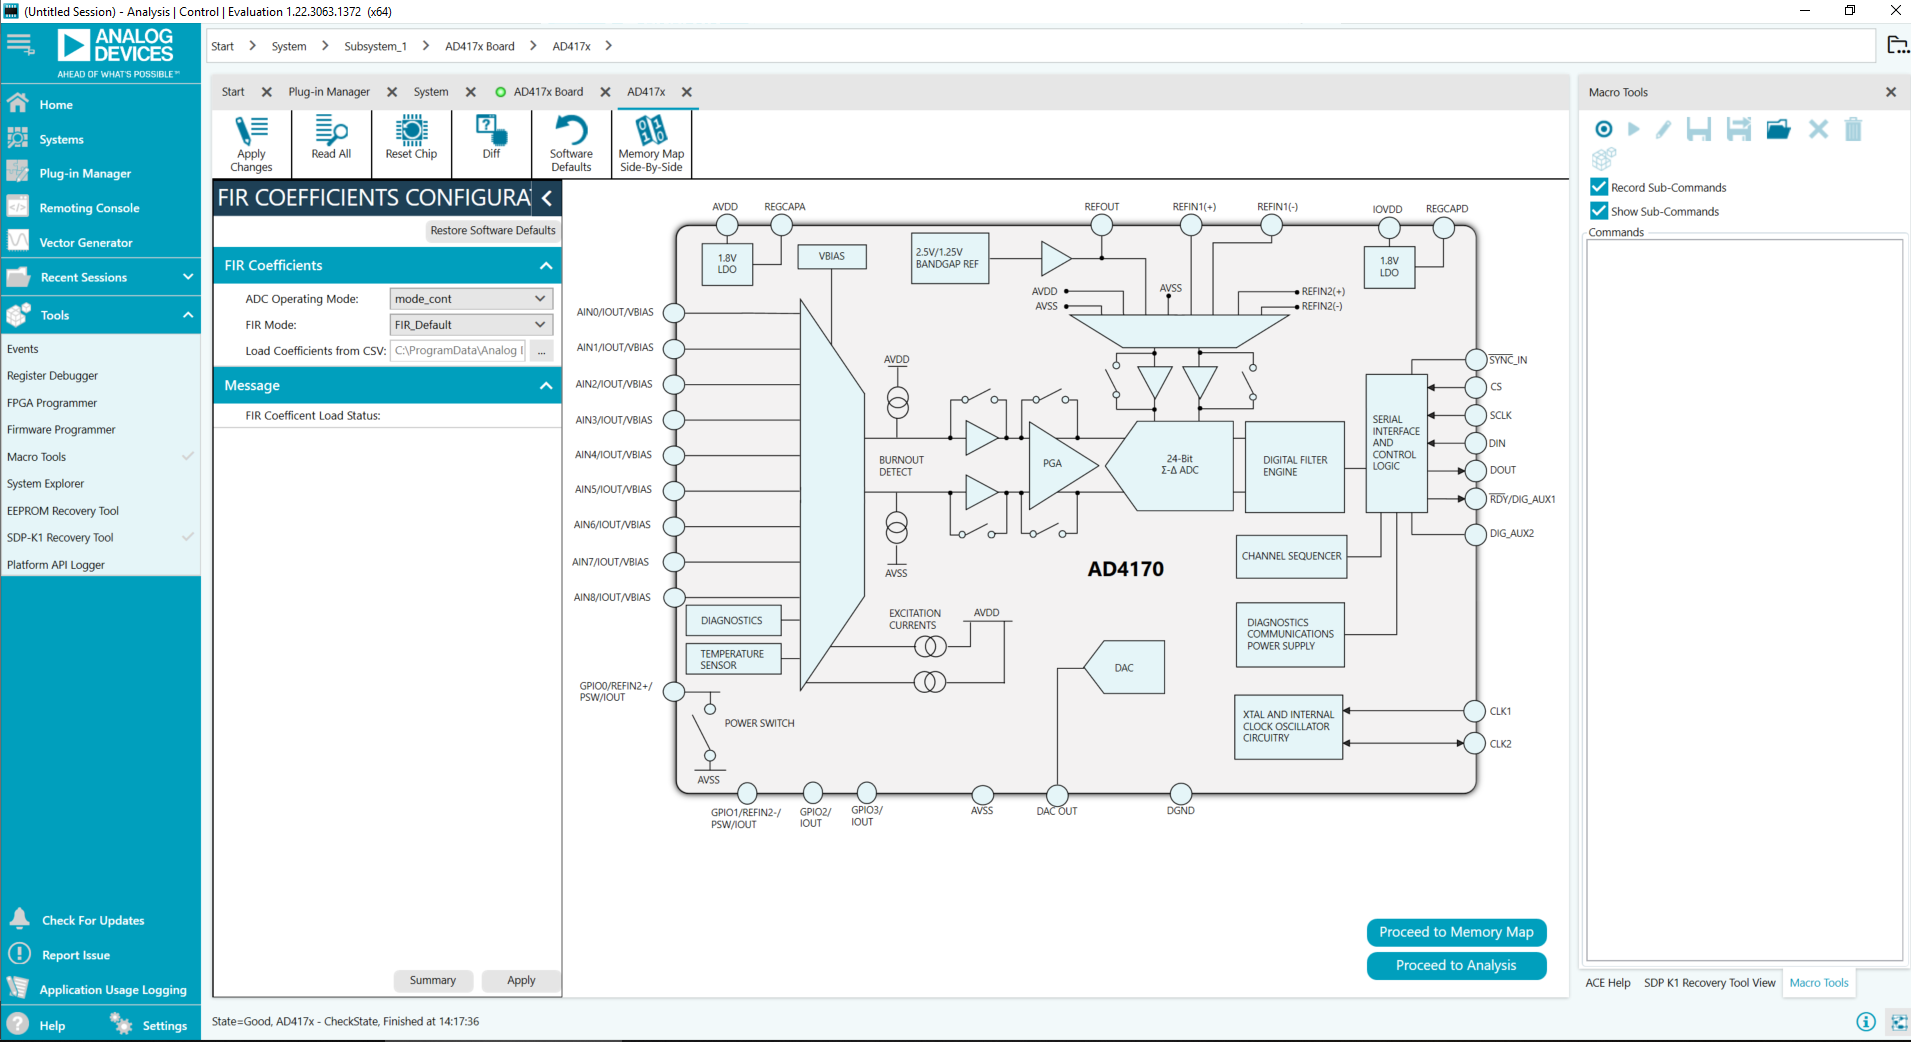The height and width of the screenshot is (1042, 1911).
Task: Click breadcrumb arrow after Subsystem_1
Action: coord(426,46)
